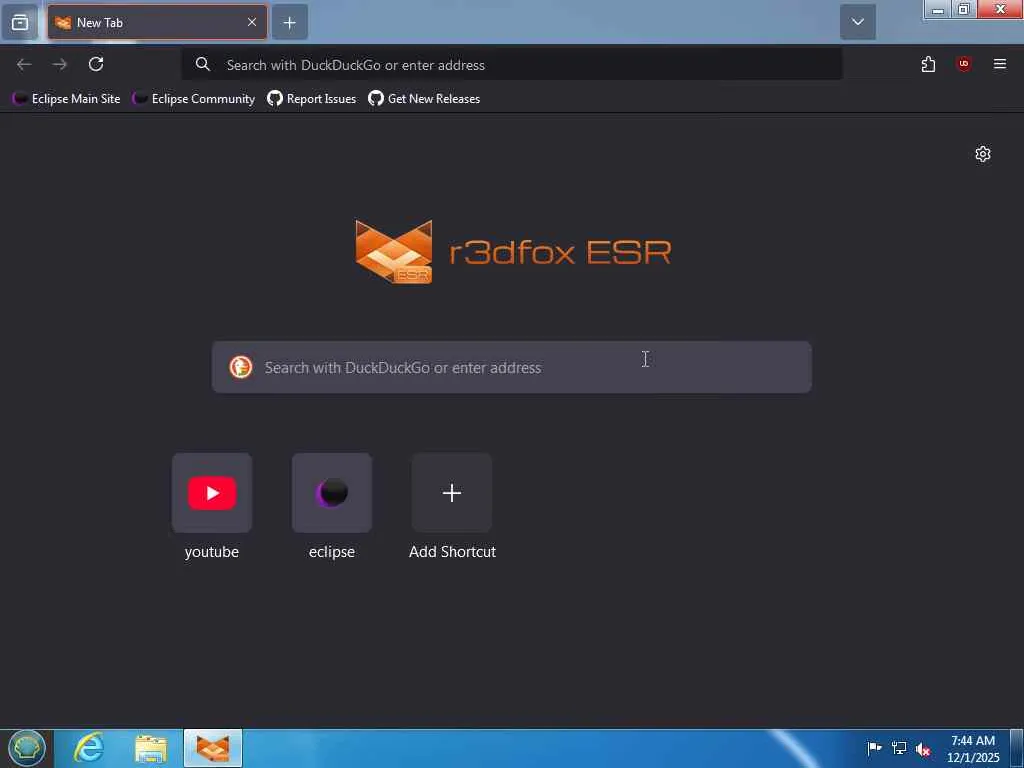The height and width of the screenshot is (768, 1024).
Task: Focus the center DuckDuckGo search box
Action: [511, 367]
